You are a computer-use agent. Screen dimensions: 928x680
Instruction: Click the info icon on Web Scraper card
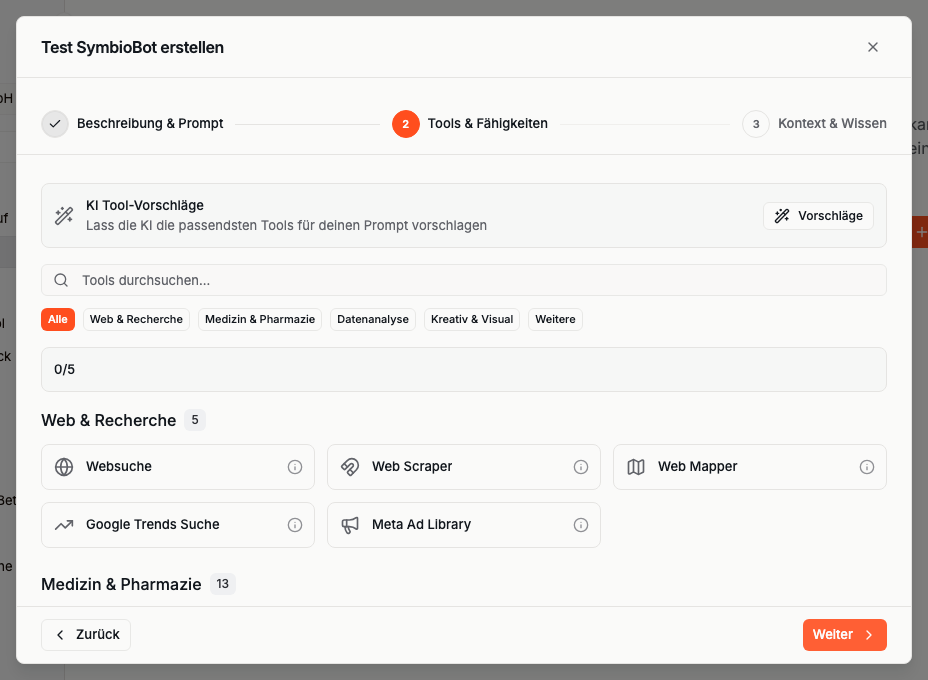[x=581, y=467]
